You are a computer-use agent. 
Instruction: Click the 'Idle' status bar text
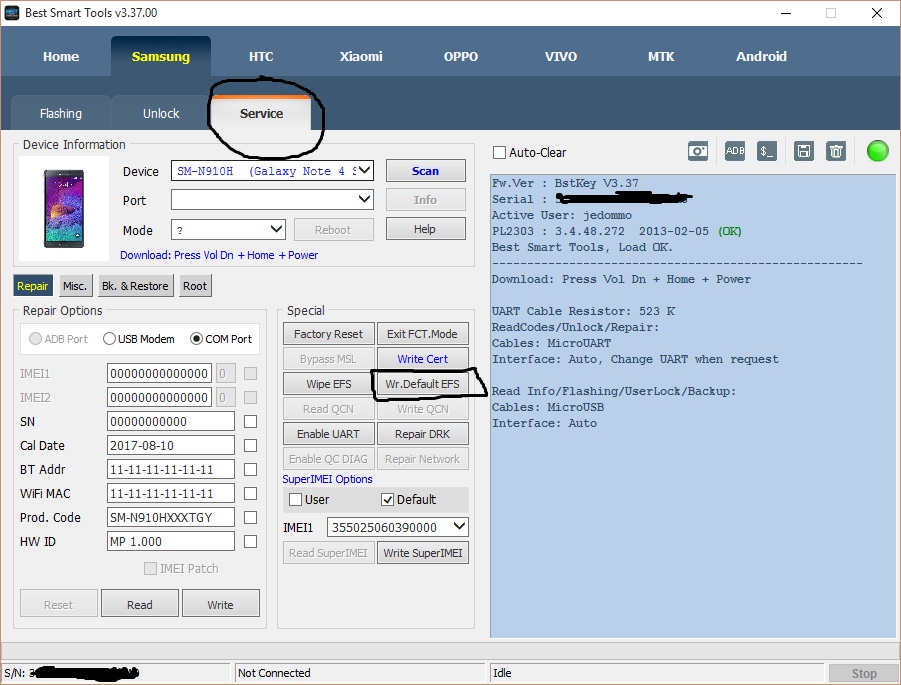502,673
